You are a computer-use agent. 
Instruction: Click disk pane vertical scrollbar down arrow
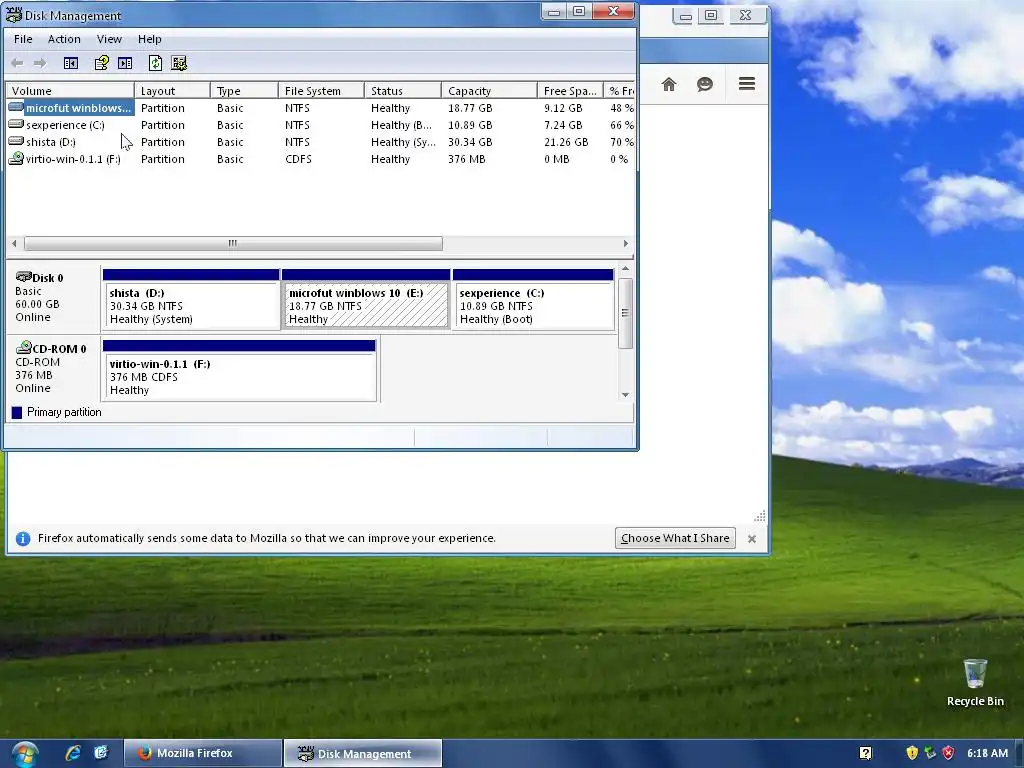pyautogui.click(x=626, y=394)
